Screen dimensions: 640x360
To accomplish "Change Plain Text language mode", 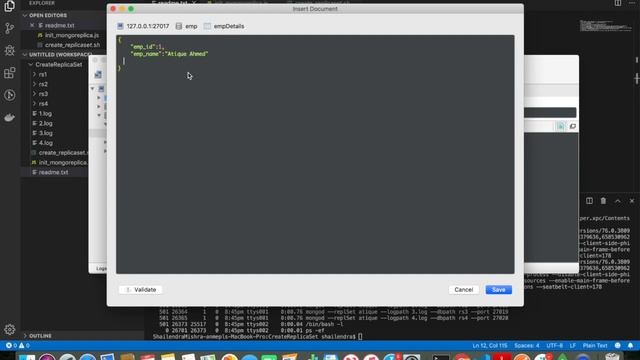I will pyautogui.click(x=595, y=345).
